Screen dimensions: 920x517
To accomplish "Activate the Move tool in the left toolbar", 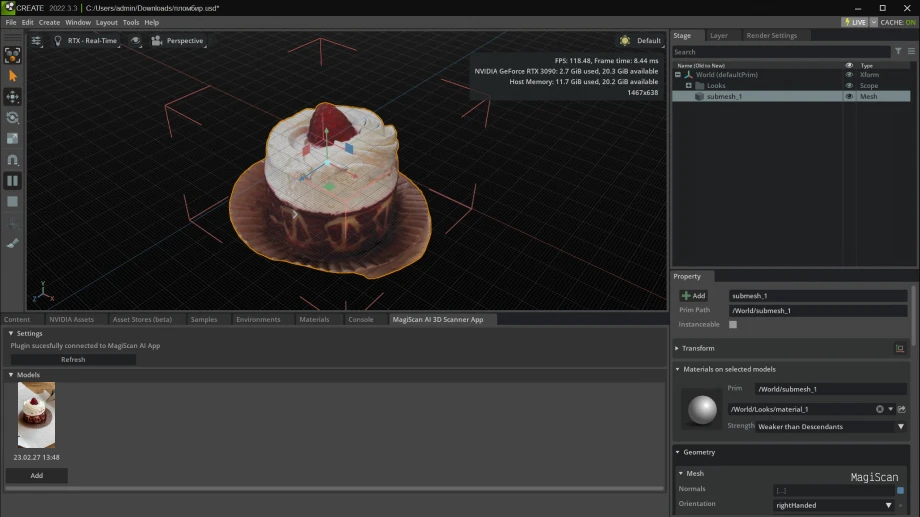I will click(12, 97).
